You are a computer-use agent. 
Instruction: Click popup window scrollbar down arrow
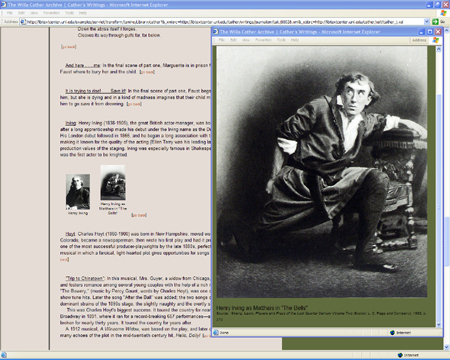click(x=439, y=324)
